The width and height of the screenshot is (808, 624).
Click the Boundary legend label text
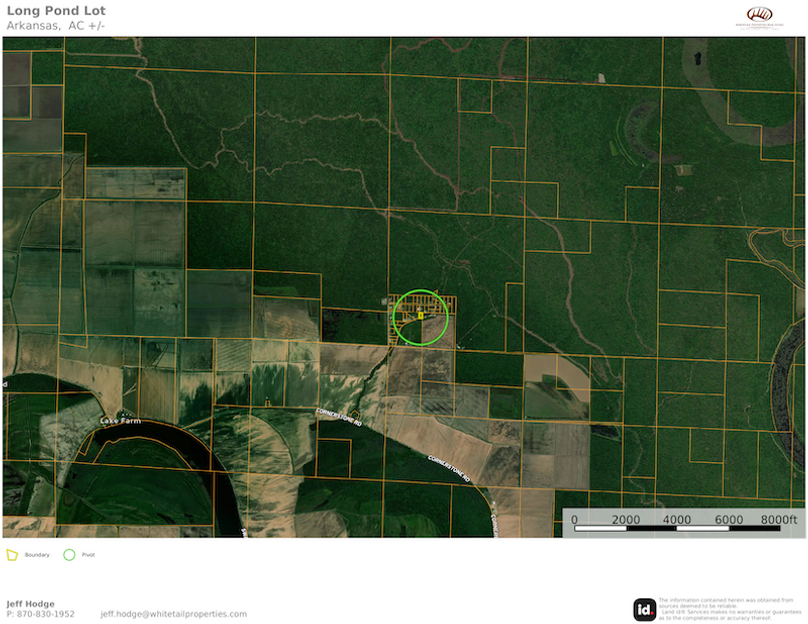pyautogui.click(x=37, y=554)
